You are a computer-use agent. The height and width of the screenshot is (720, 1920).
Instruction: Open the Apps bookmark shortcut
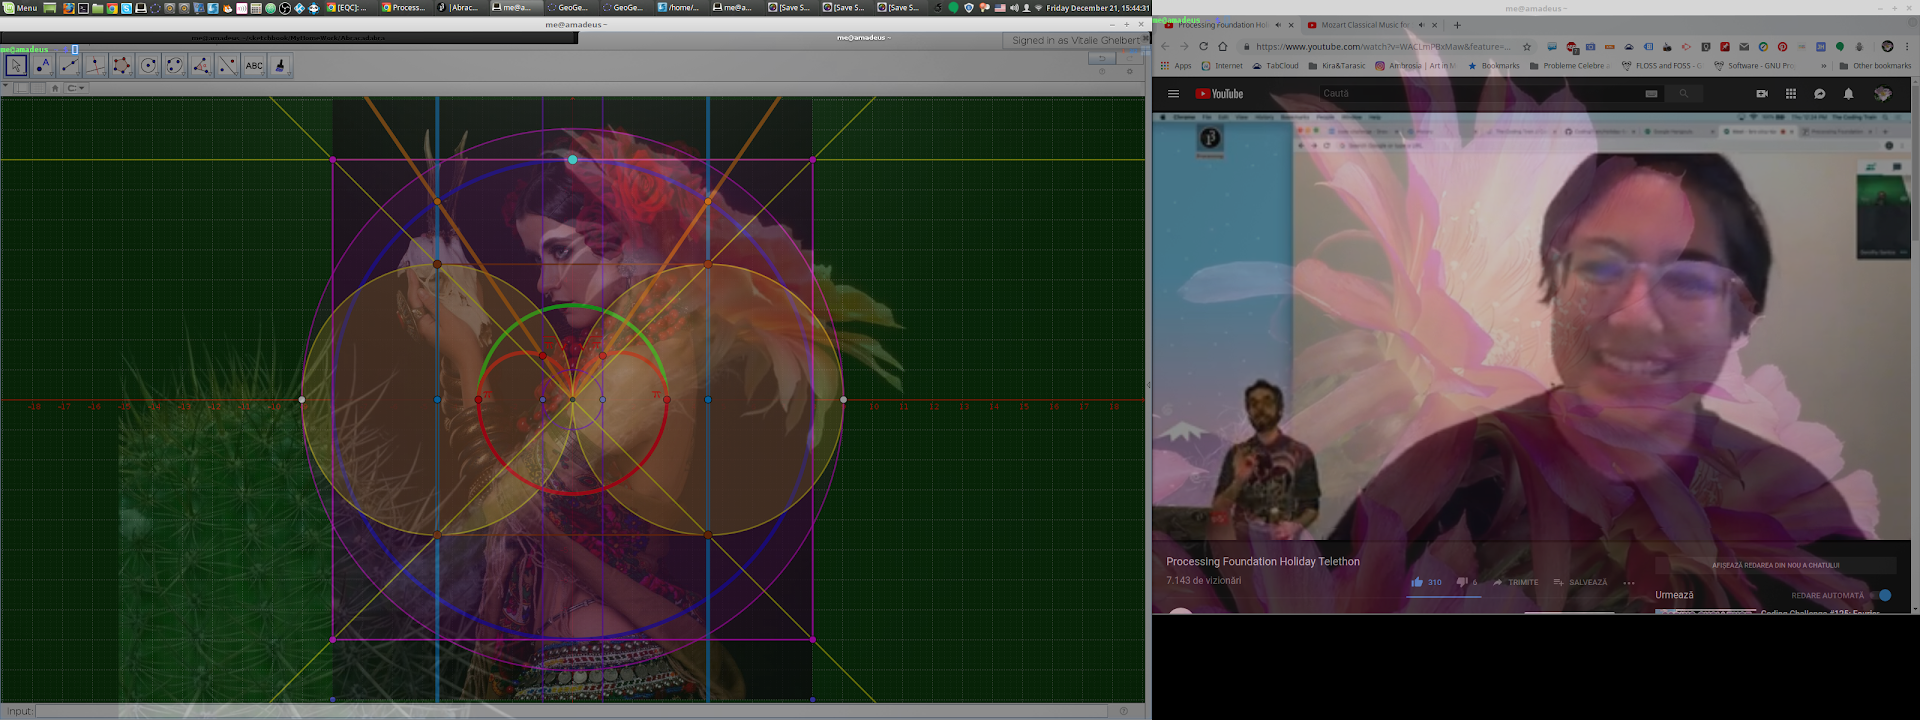point(1176,66)
